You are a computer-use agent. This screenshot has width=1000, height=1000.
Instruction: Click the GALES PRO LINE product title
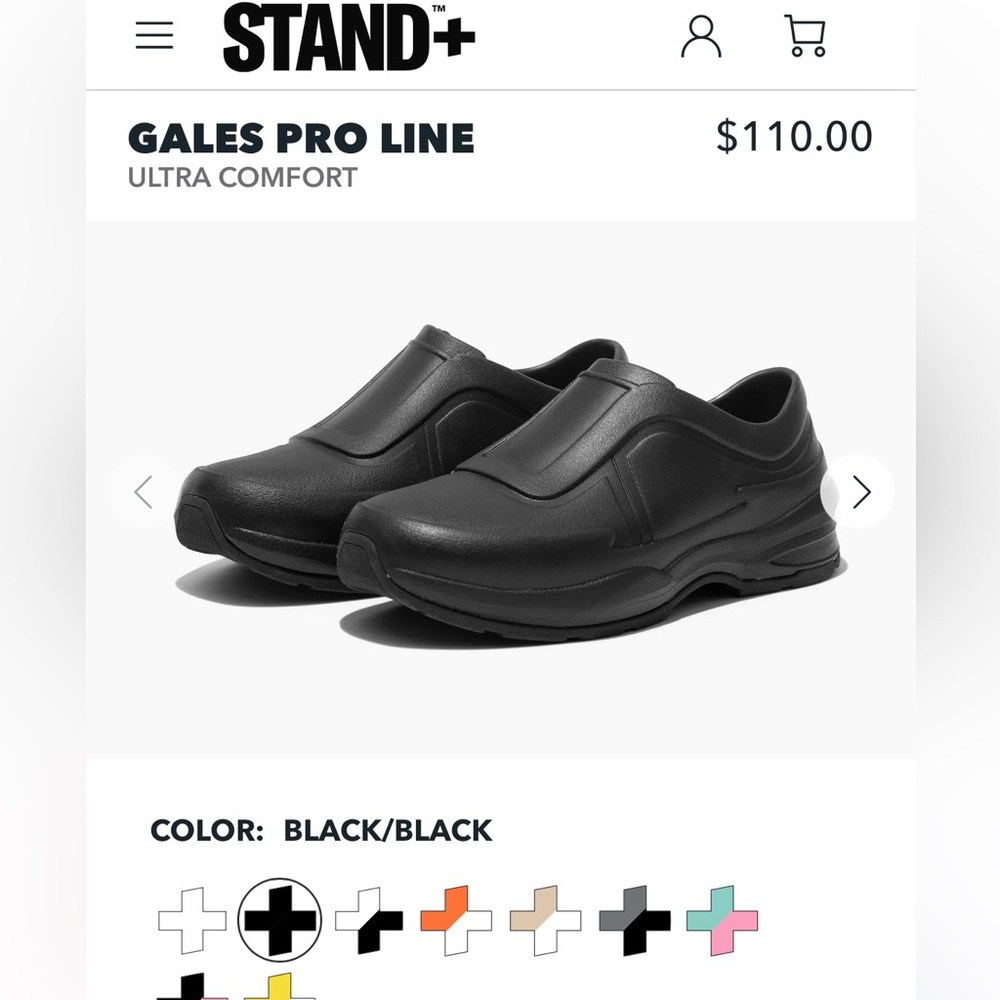click(301, 138)
